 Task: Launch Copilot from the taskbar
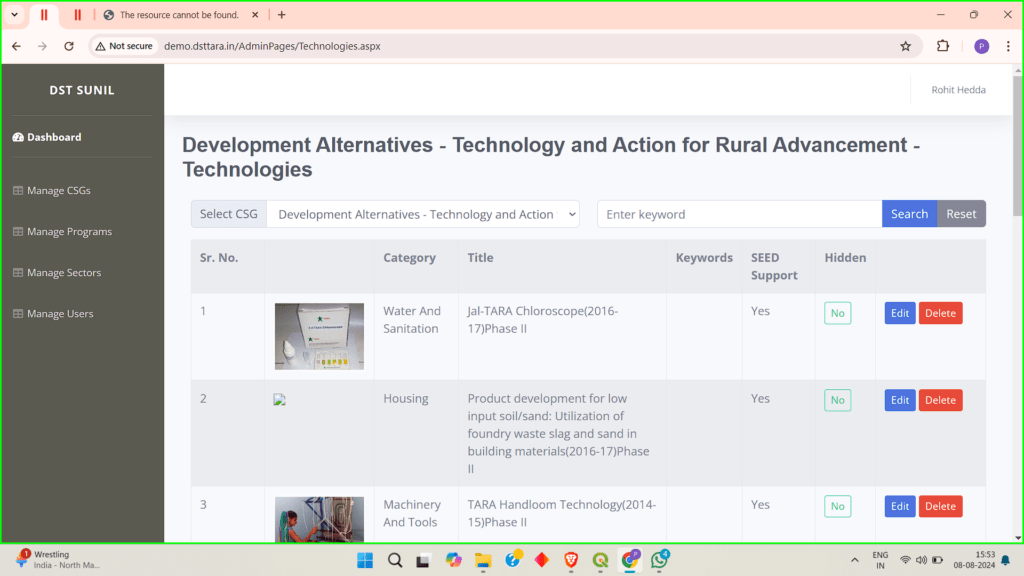coord(453,560)
